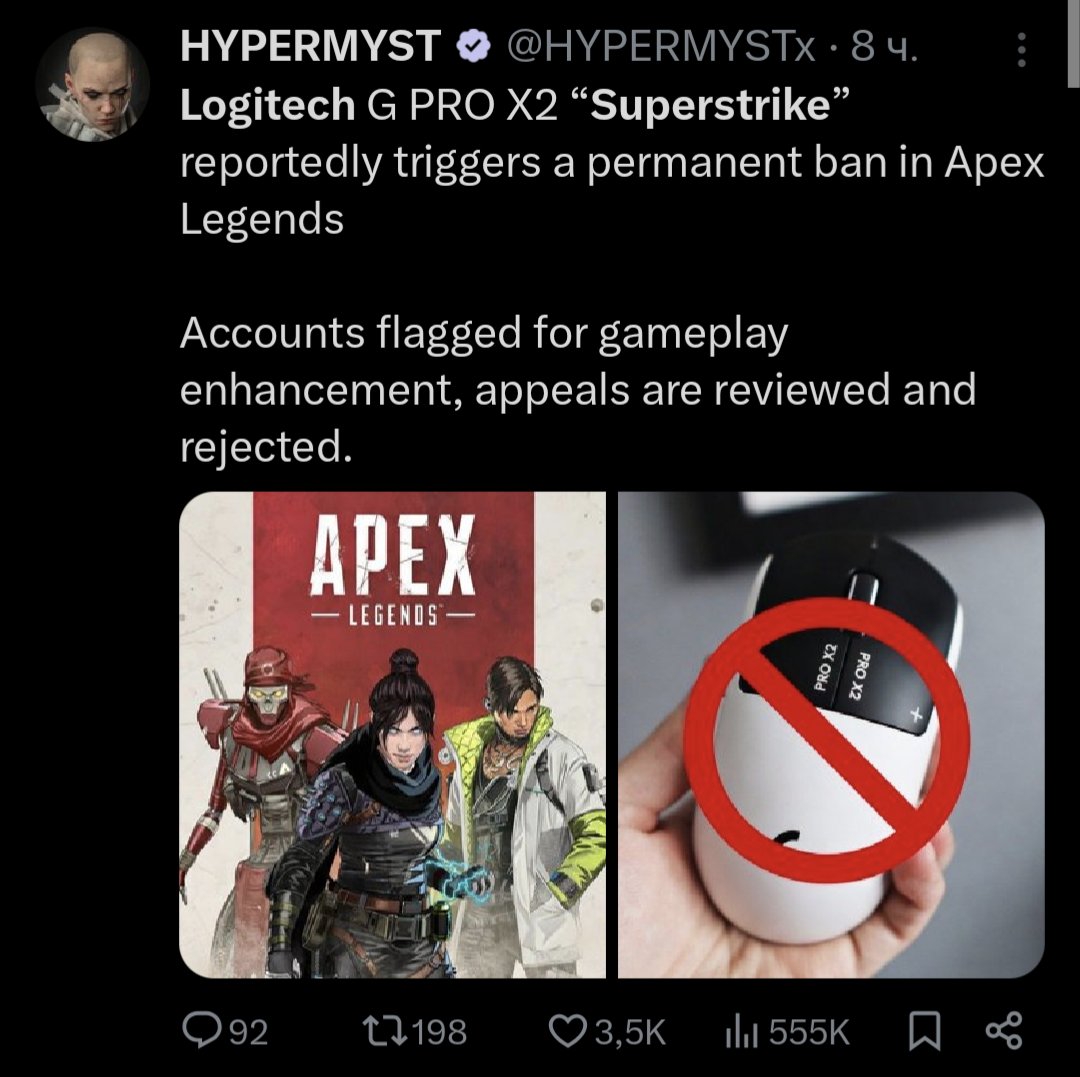Screen dimensions: 1080x1077
Task: Open the crossed-out PRO X2 mouse image
Action: pyautogui.click(x=831, y=735)
